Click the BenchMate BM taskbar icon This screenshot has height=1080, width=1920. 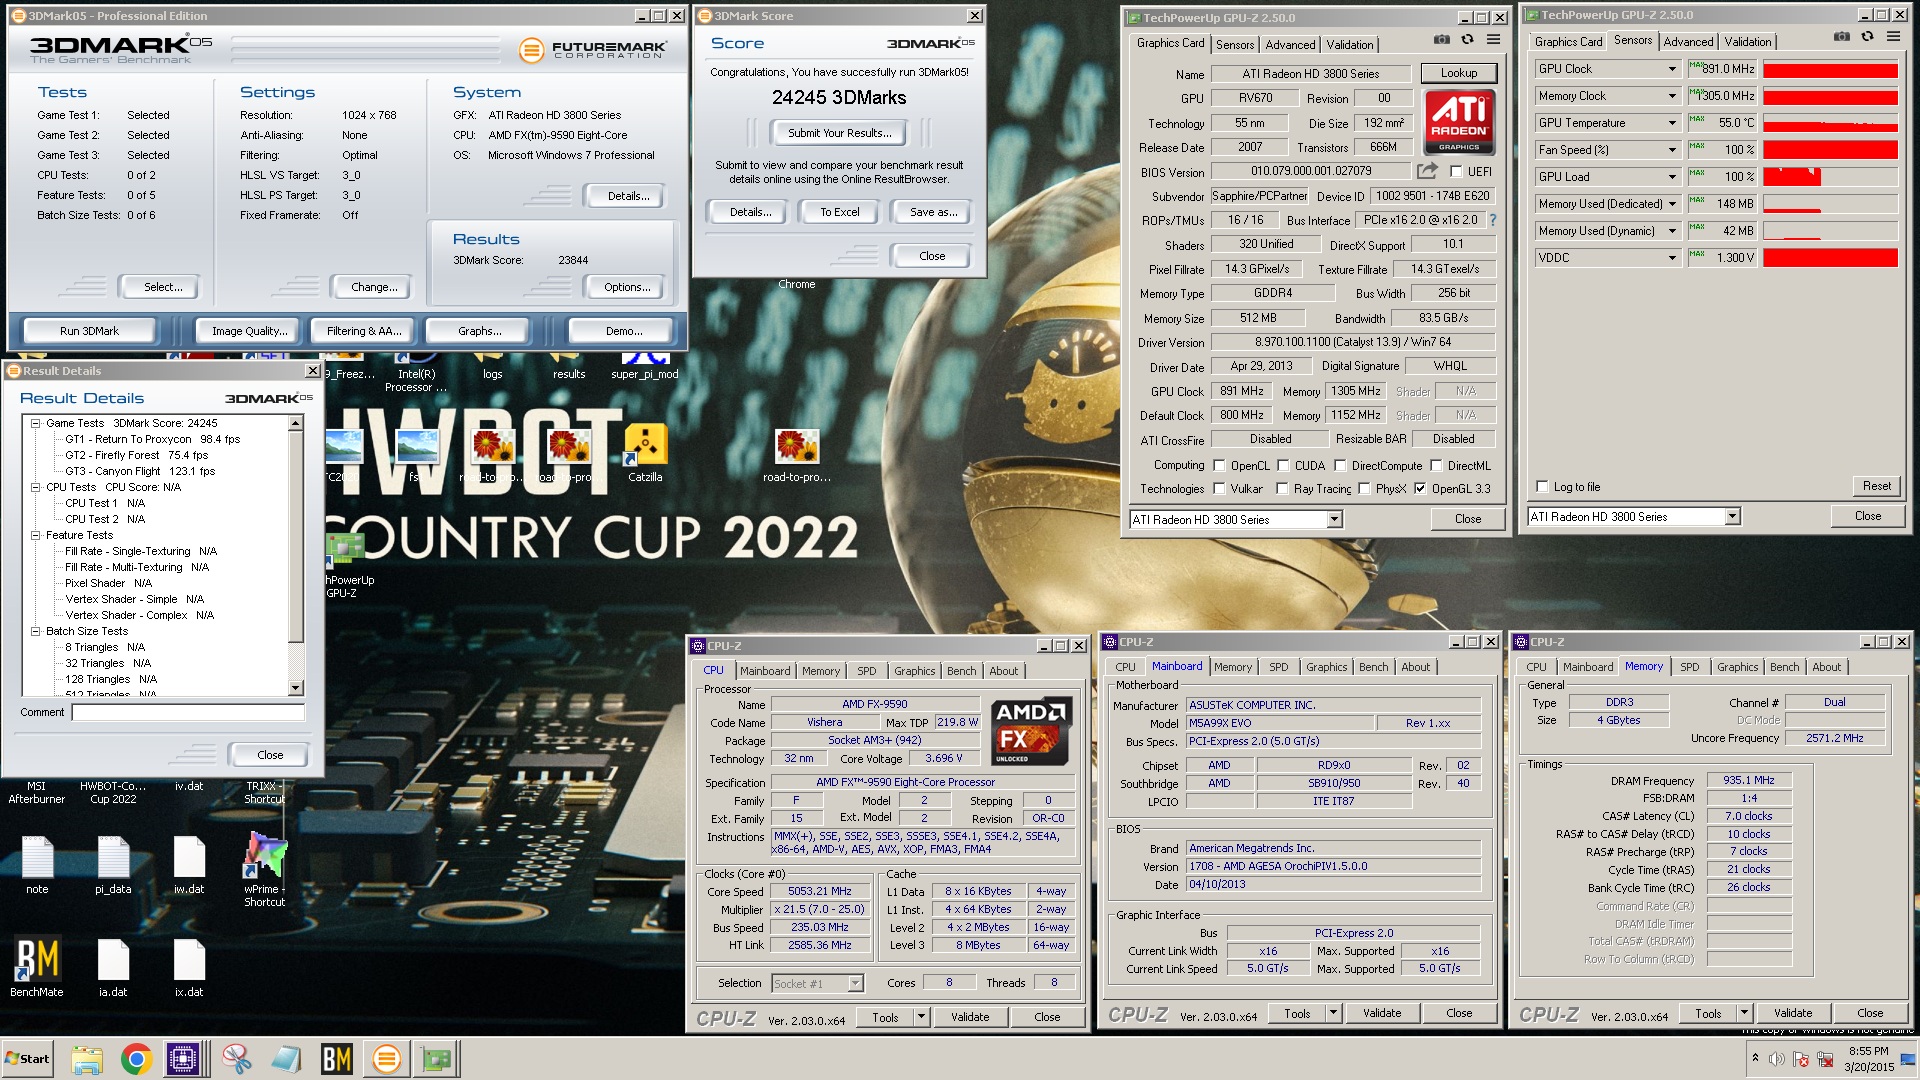point(336,1059)
